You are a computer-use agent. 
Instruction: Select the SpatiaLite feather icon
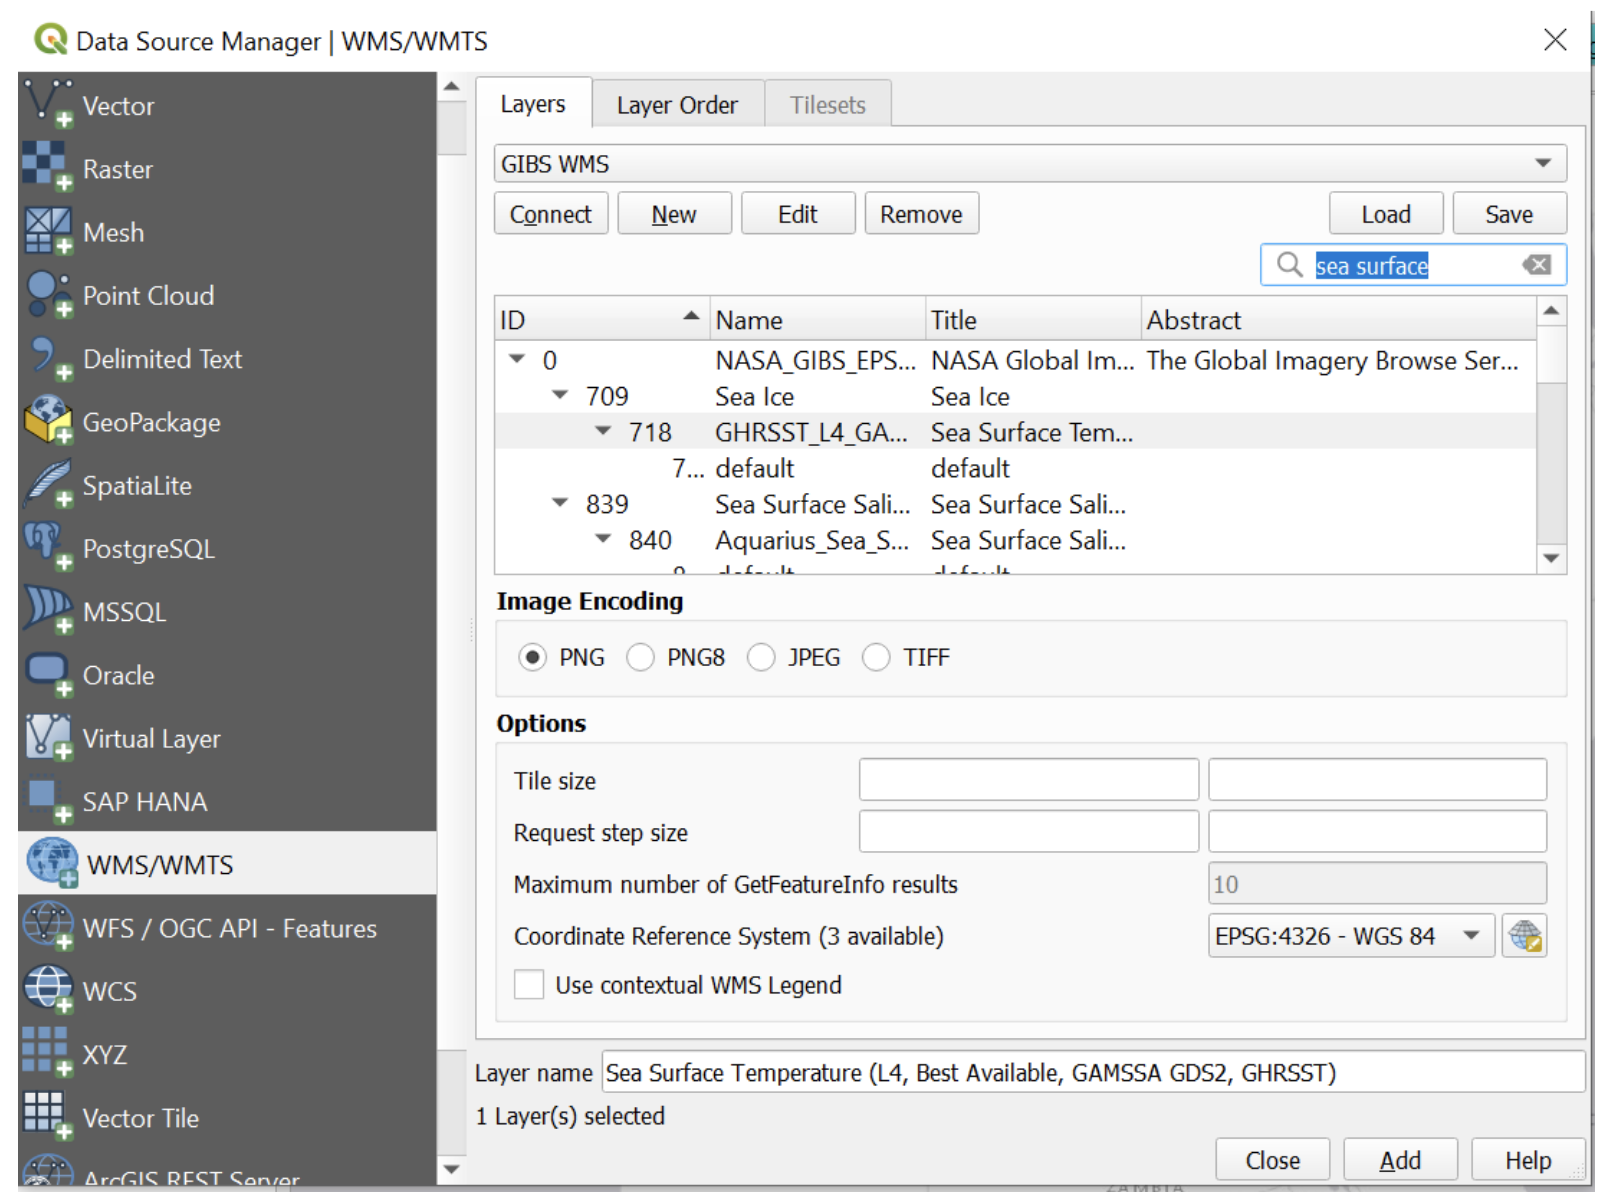coord(48,484)
